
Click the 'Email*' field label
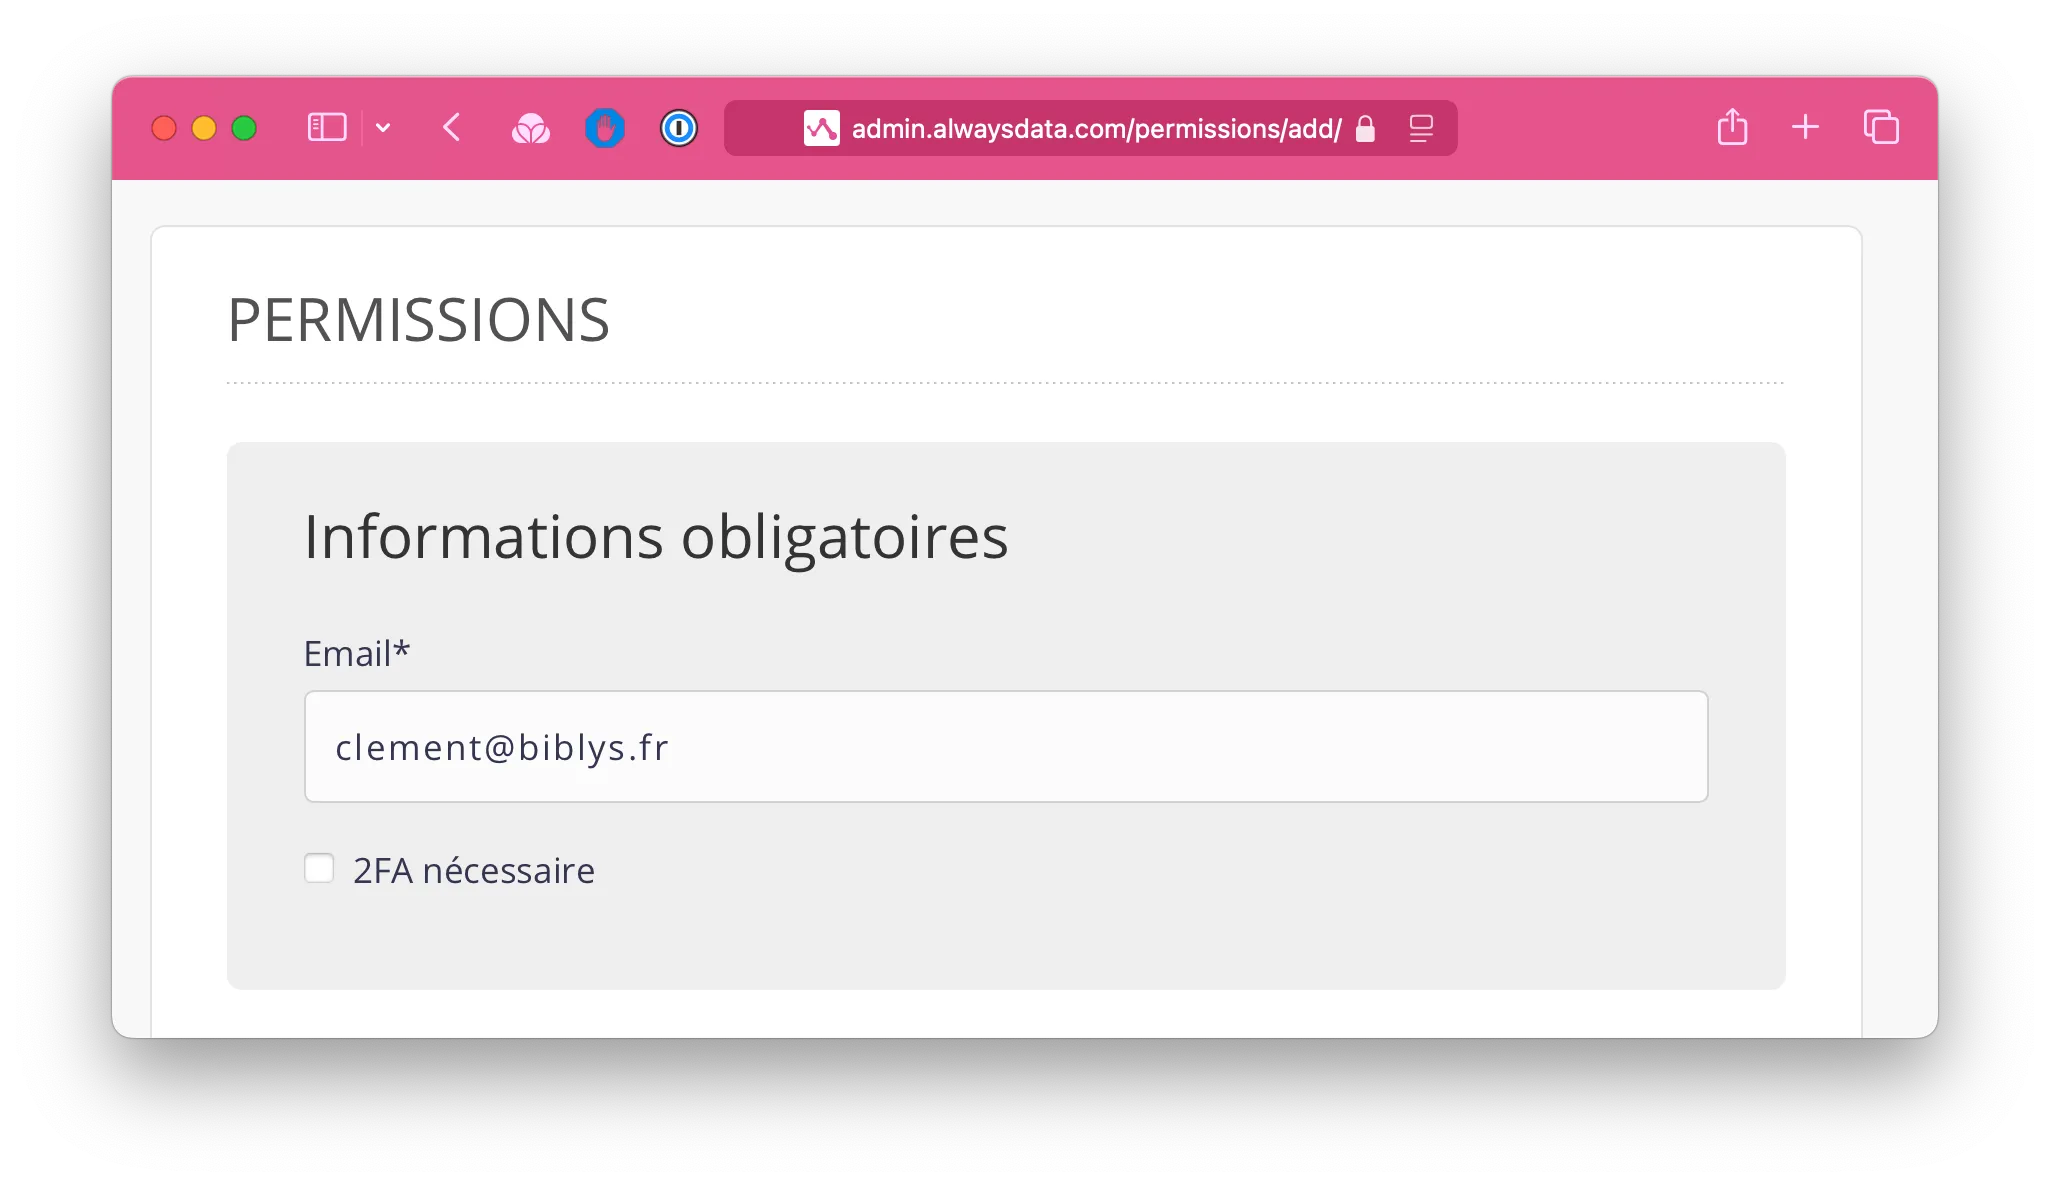pos(357,653)
